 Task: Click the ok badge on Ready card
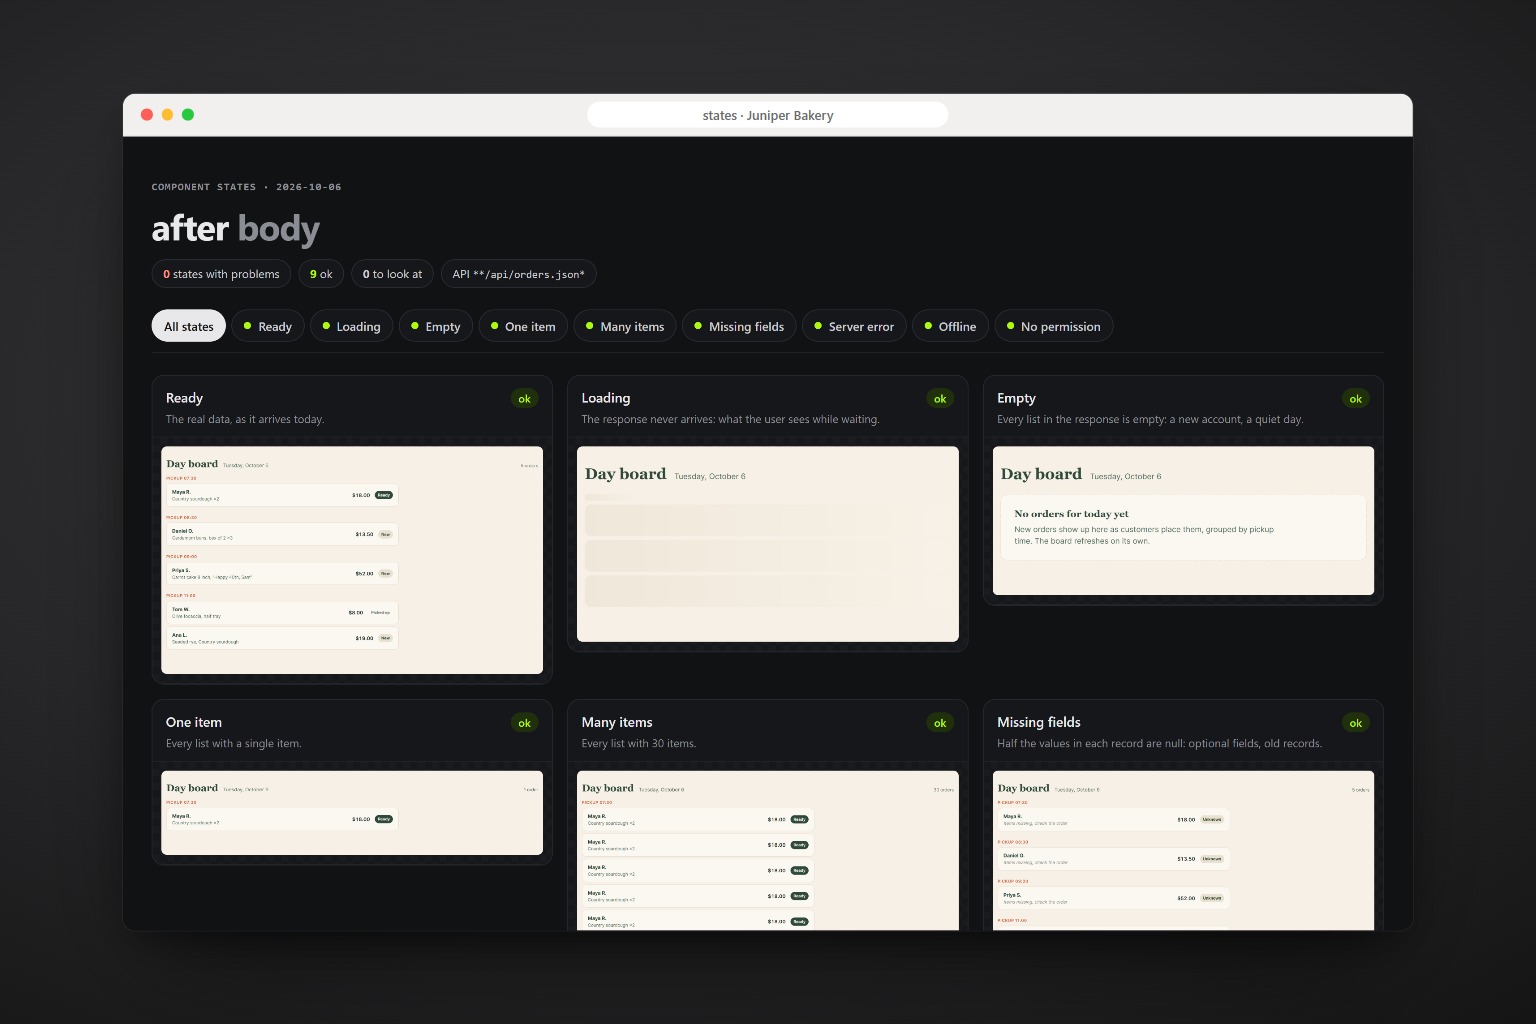(524, 399)
